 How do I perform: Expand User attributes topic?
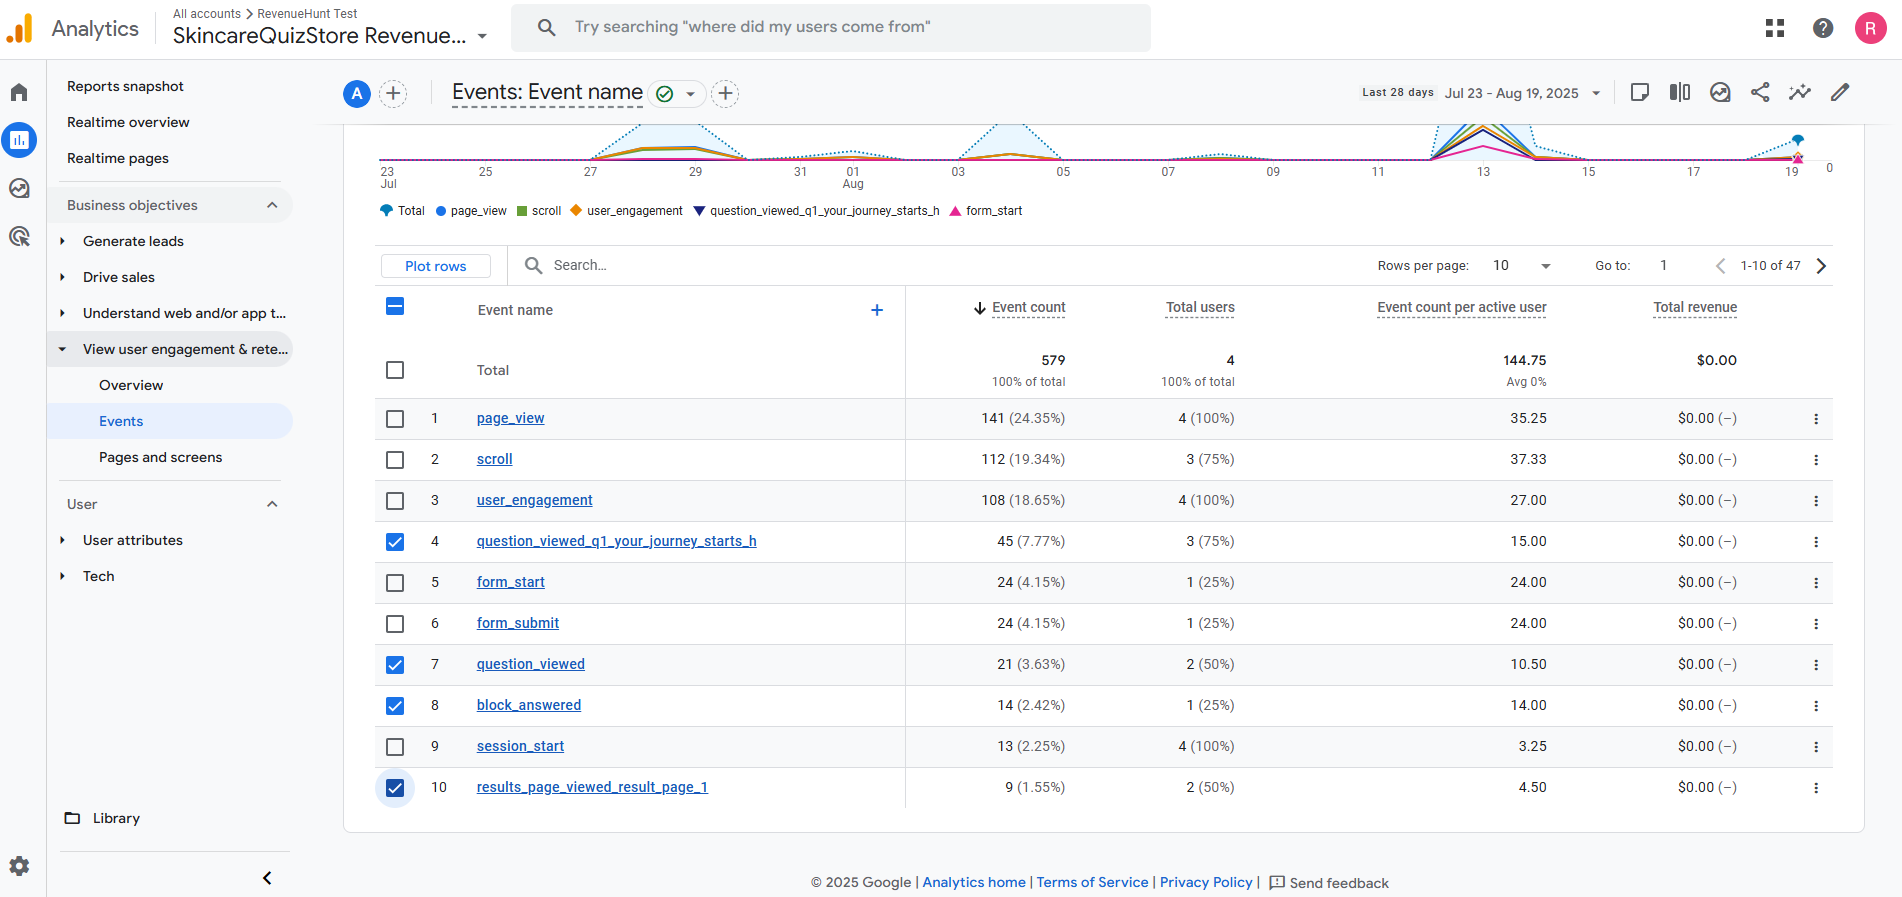pyautogui.click(x=62, y=540)
